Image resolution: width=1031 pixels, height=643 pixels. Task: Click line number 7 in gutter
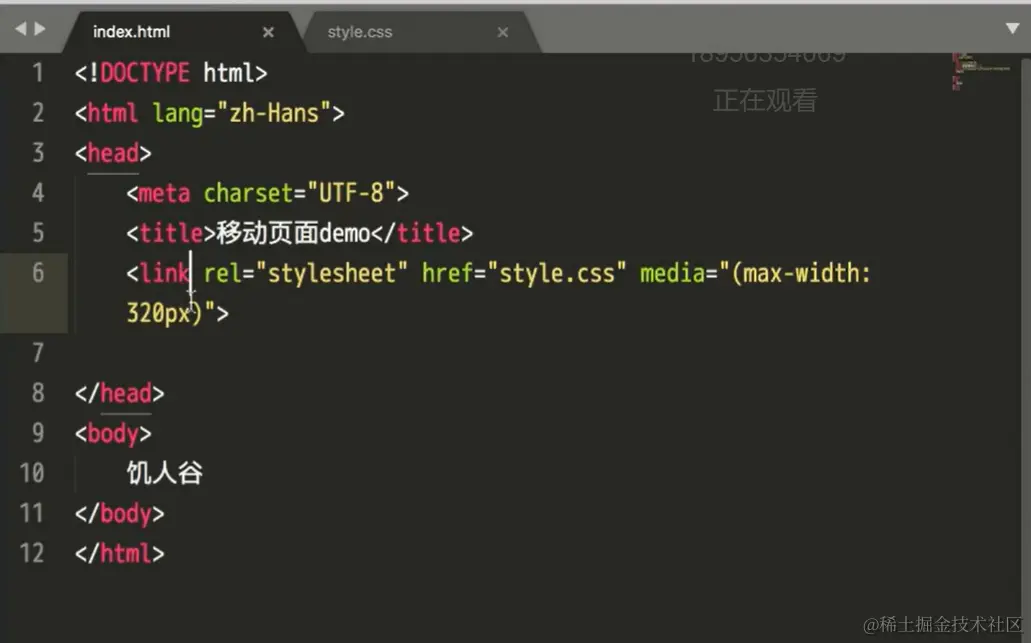tap(38, 353)
